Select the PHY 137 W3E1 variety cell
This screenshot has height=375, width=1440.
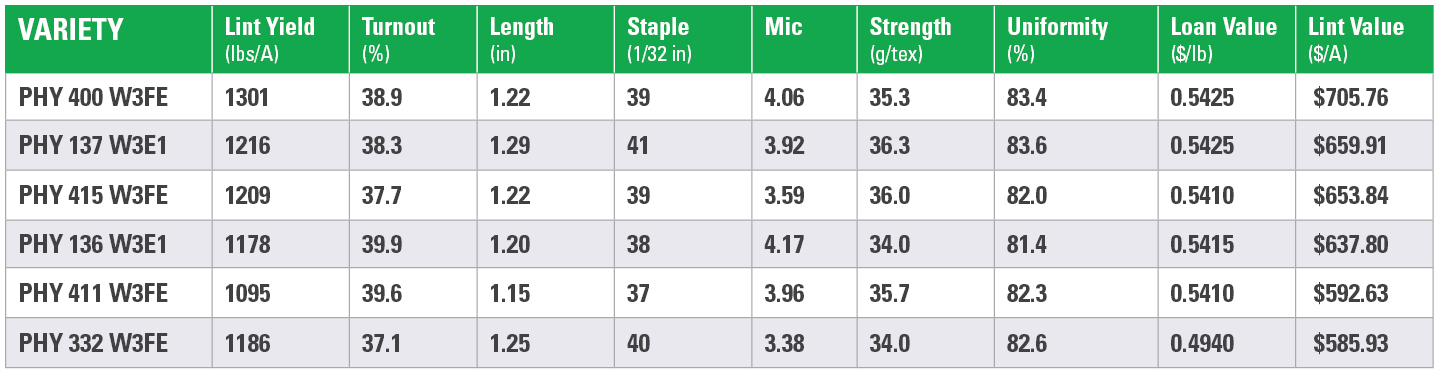(92, 146)
